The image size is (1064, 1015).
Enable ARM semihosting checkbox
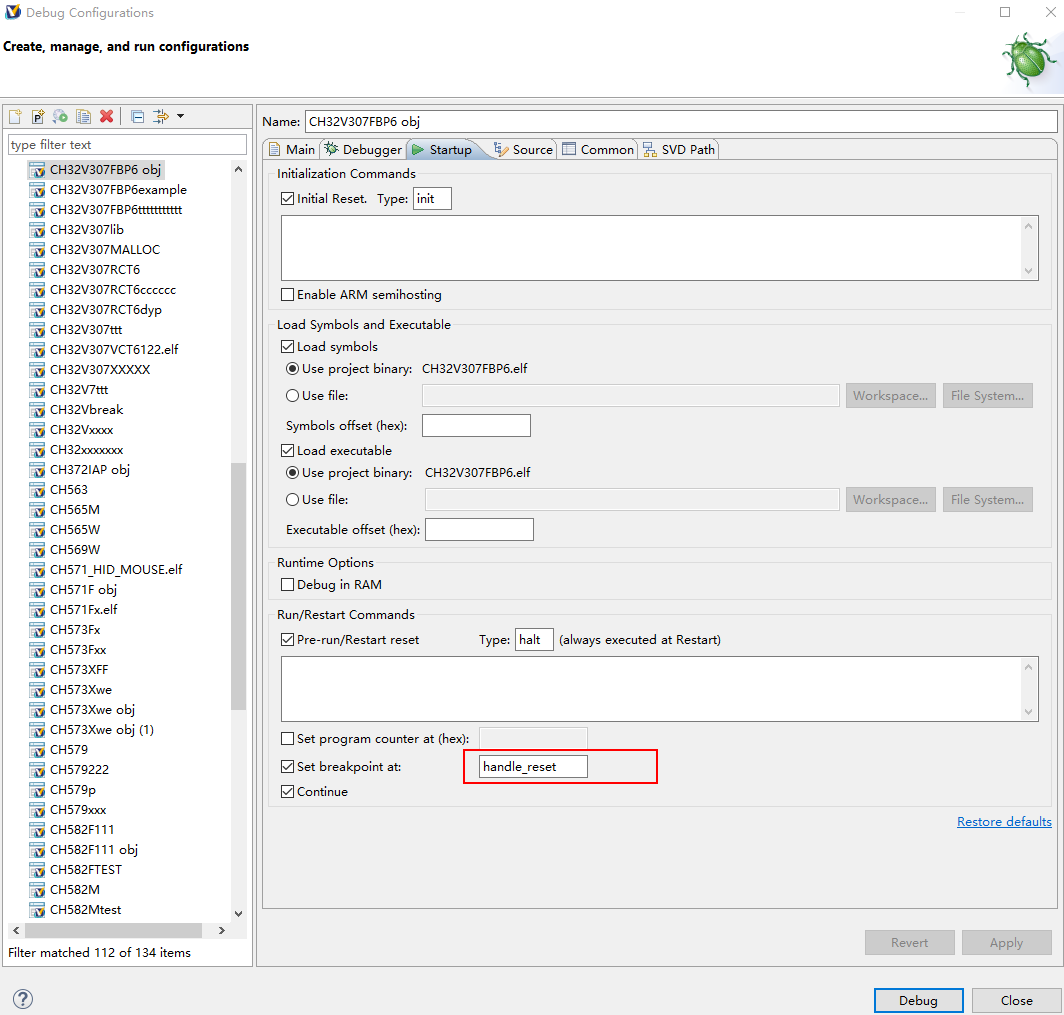click(x=288, y=295)
